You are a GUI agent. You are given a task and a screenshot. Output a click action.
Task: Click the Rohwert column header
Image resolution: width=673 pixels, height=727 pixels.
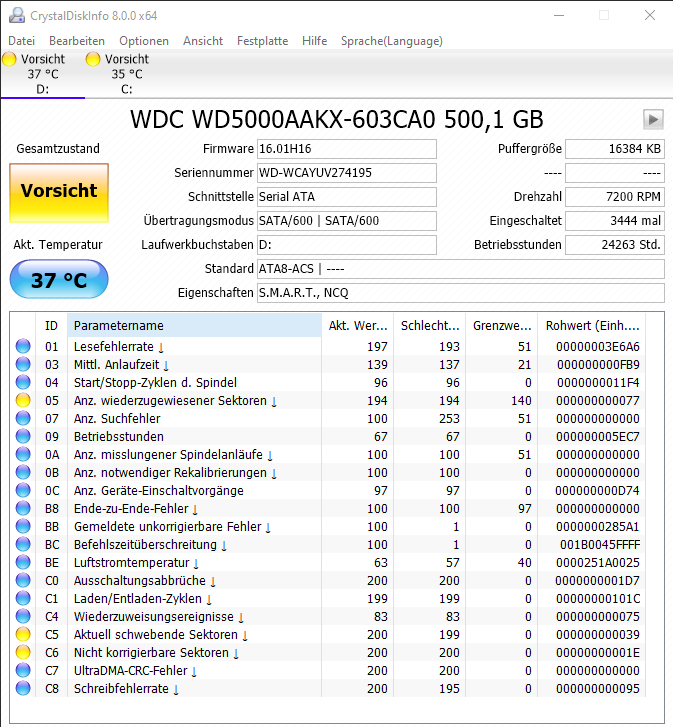point(591,325)
